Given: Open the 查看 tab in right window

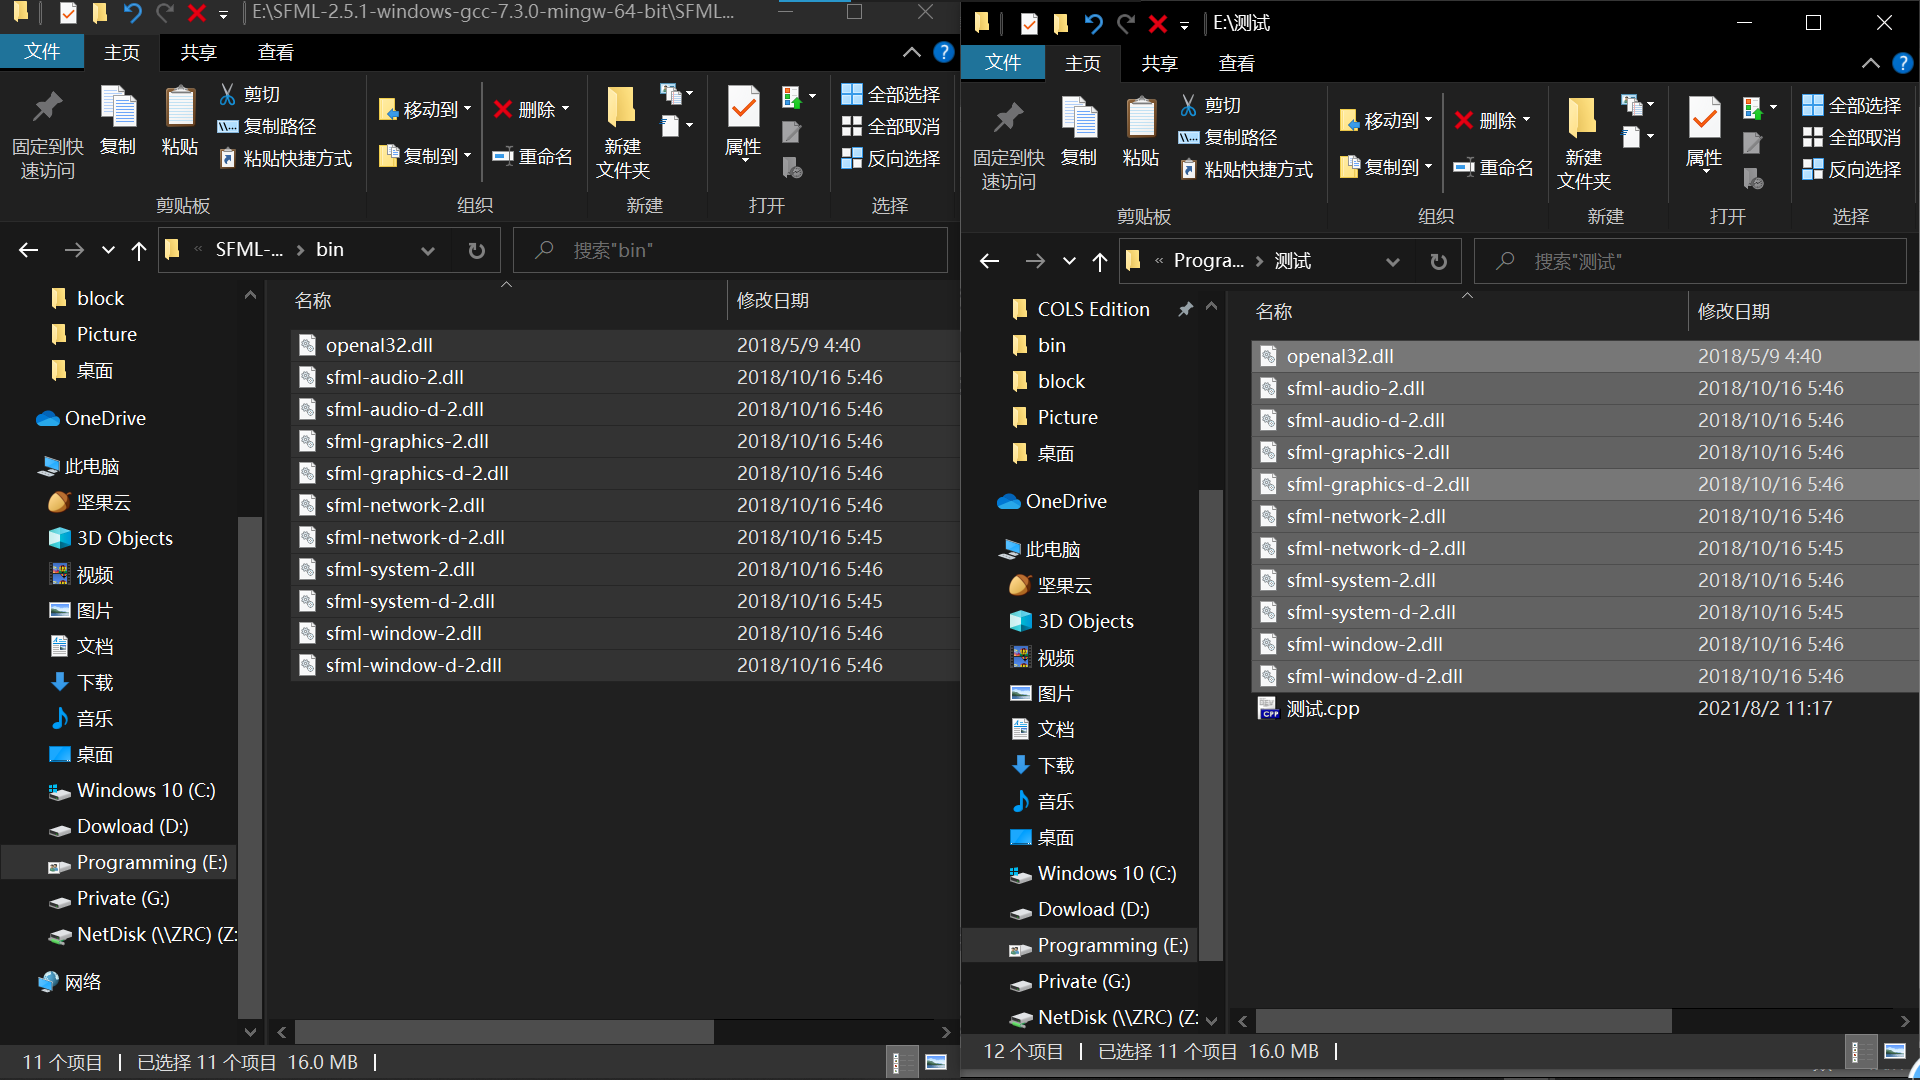Looking at the screenshot, I should tap(1236, 64).
